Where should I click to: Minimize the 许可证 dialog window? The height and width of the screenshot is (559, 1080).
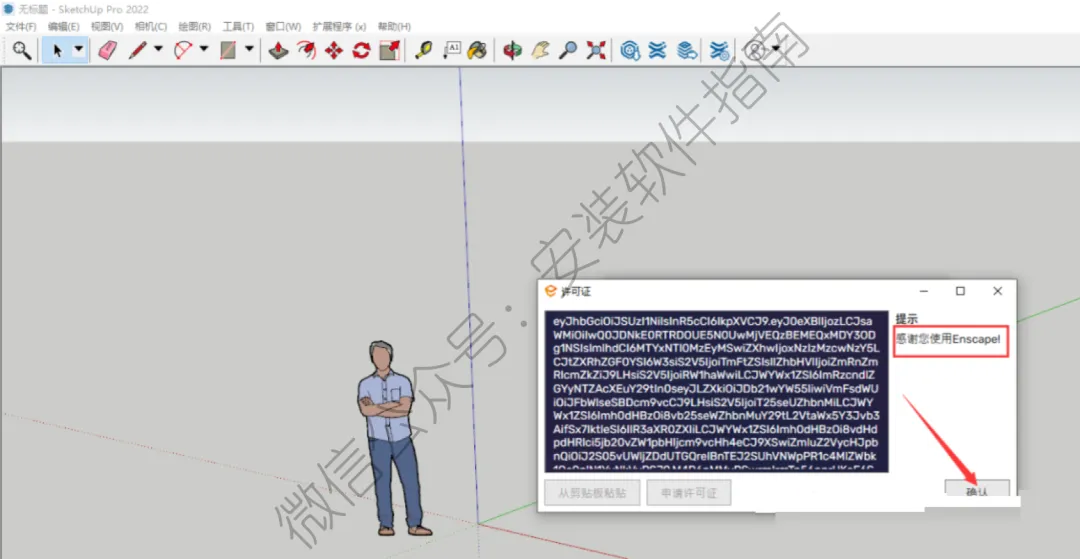(x=923, y=291)
